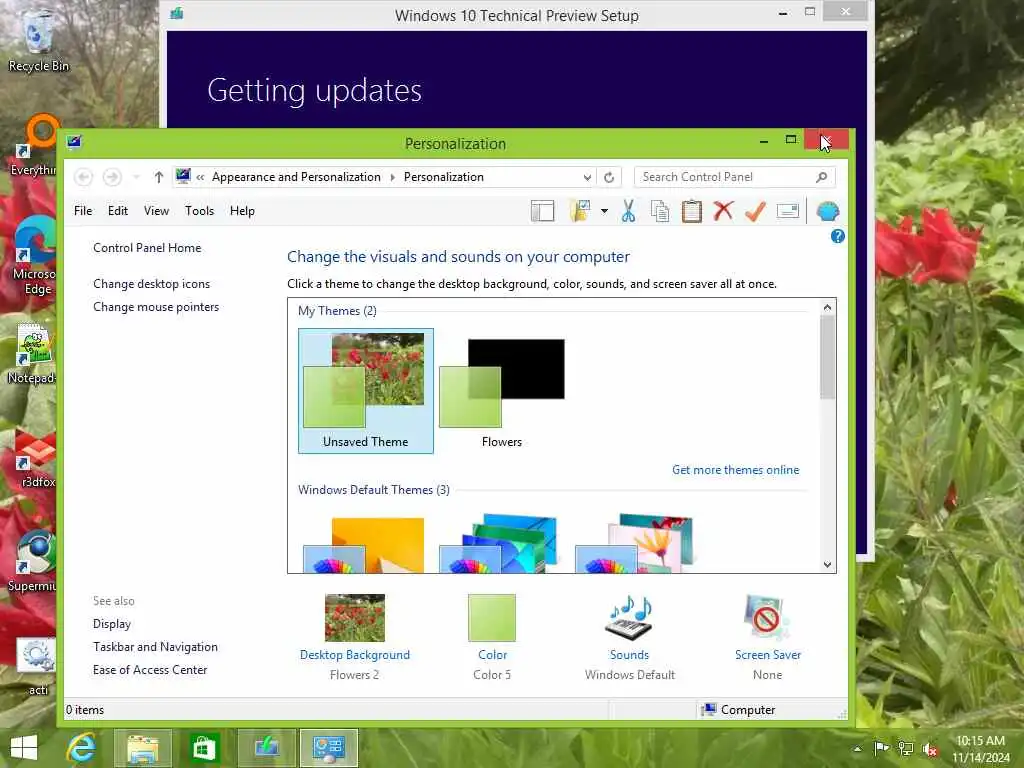Open the Edit menu

118,211
